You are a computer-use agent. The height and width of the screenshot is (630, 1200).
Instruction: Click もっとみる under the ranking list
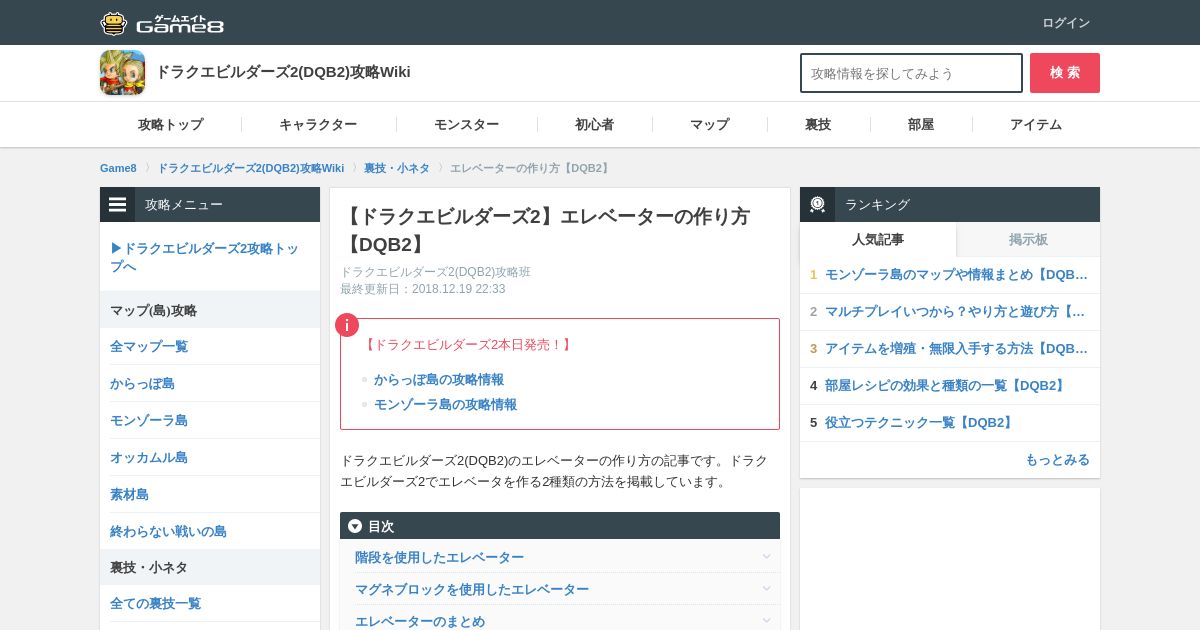(1057, 459)
